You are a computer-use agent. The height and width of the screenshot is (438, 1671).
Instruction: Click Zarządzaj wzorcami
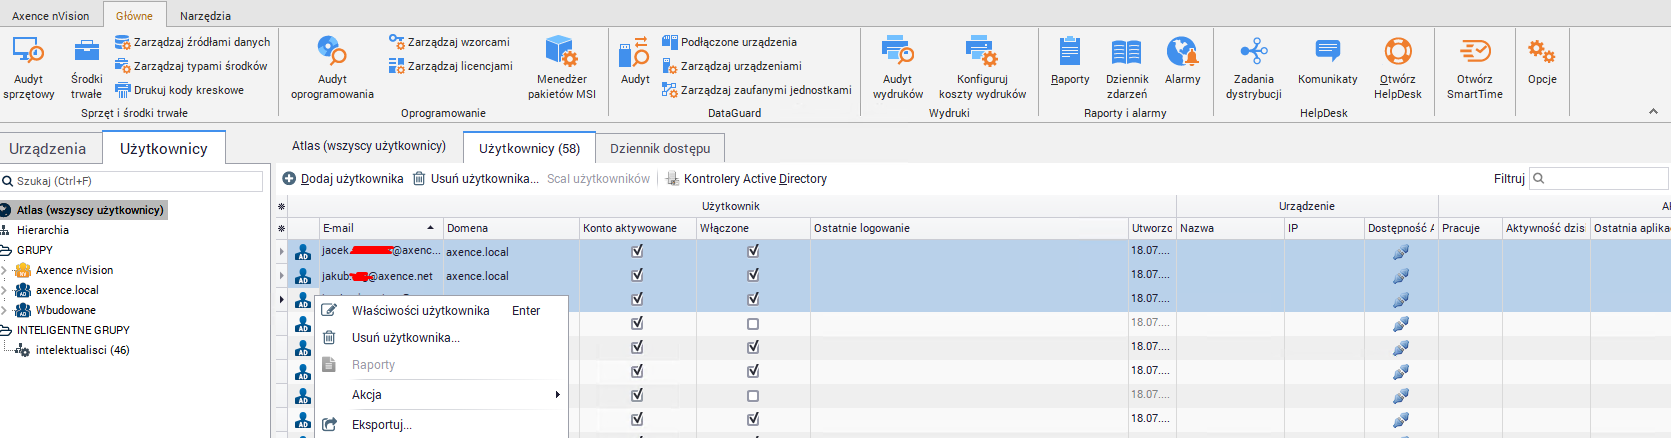pyautogui.click(x=449, y=42)
